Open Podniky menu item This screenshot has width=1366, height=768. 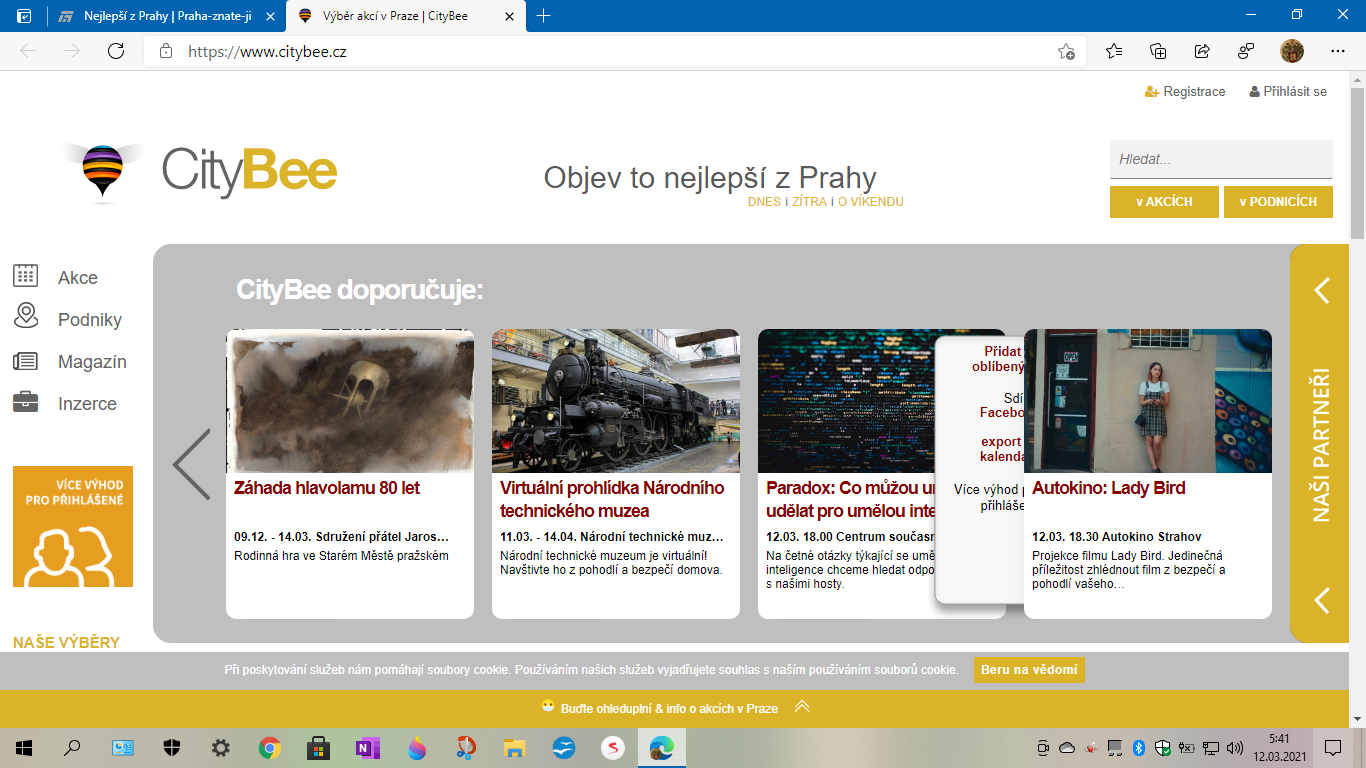pos(90,320)
